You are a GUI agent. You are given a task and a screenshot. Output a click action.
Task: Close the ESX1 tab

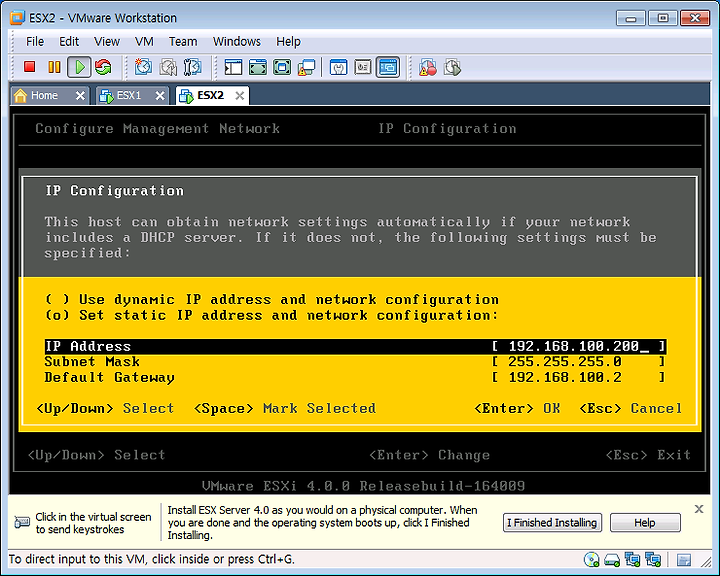(x=160, y=96)
